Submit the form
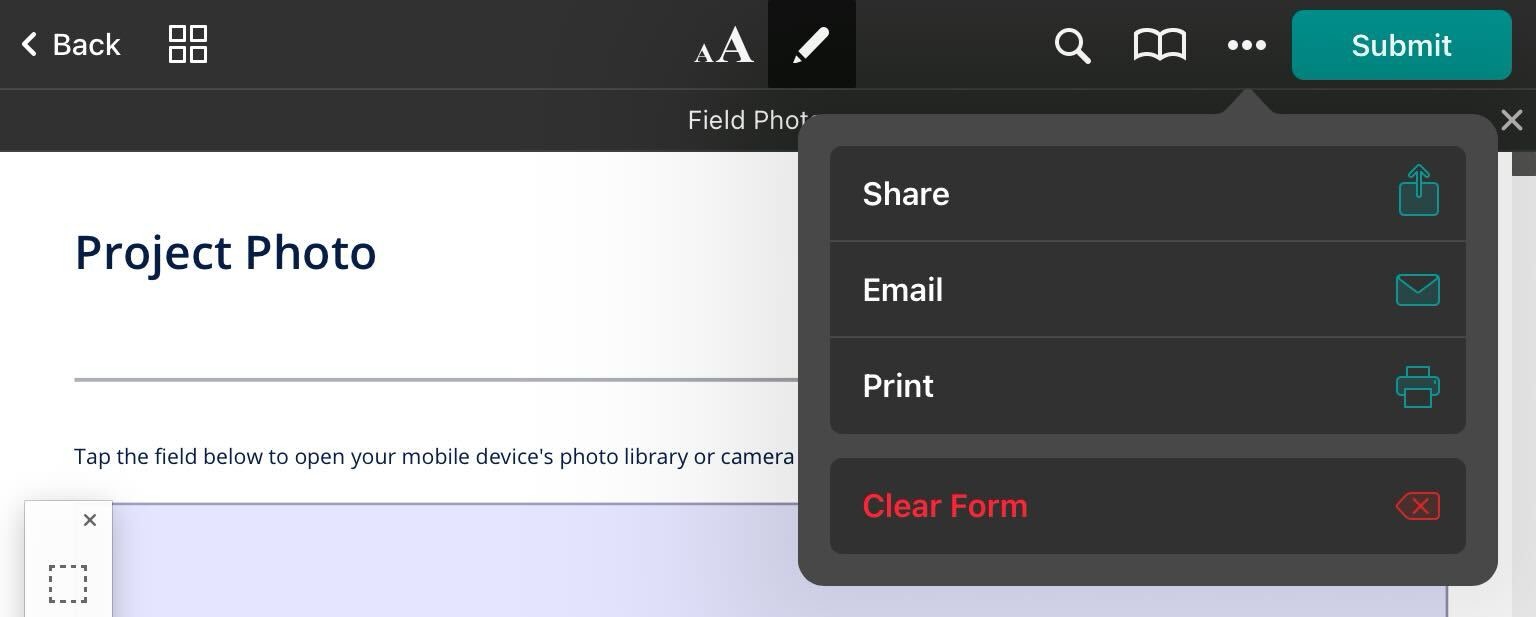The image size is (1536, 617). [x=1401, y=45]
